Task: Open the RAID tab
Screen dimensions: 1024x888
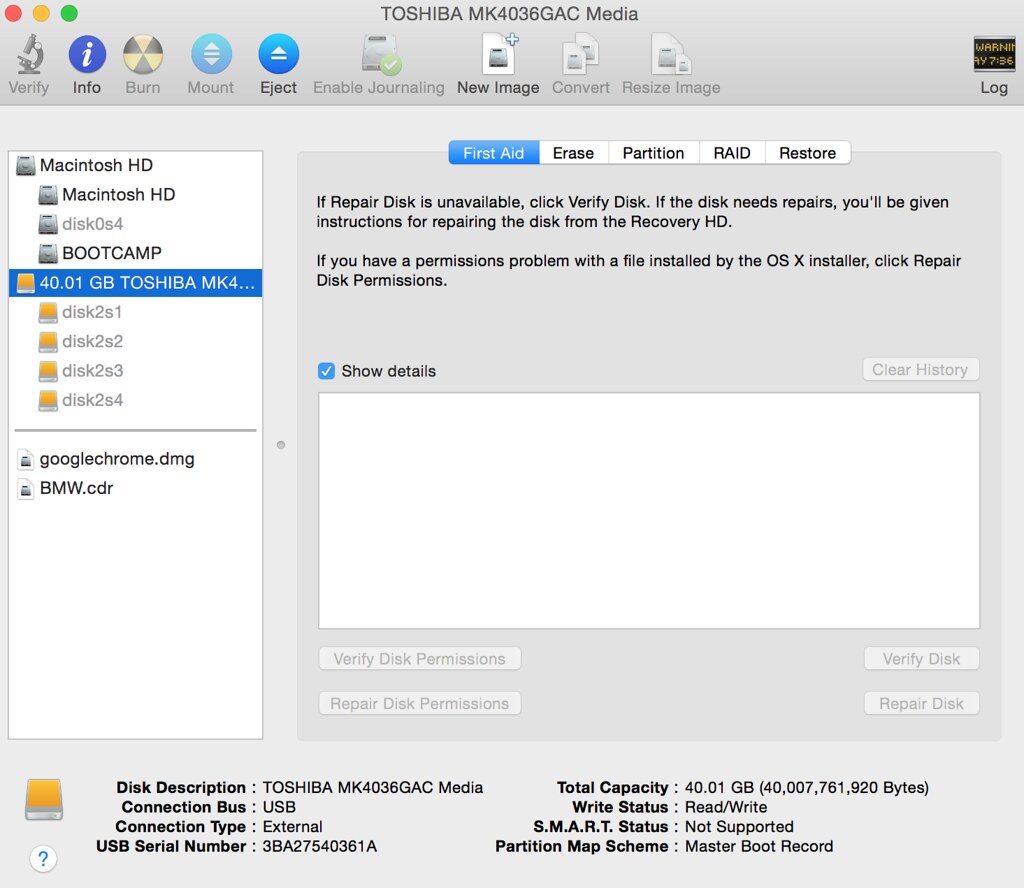Action: (732, 153)
